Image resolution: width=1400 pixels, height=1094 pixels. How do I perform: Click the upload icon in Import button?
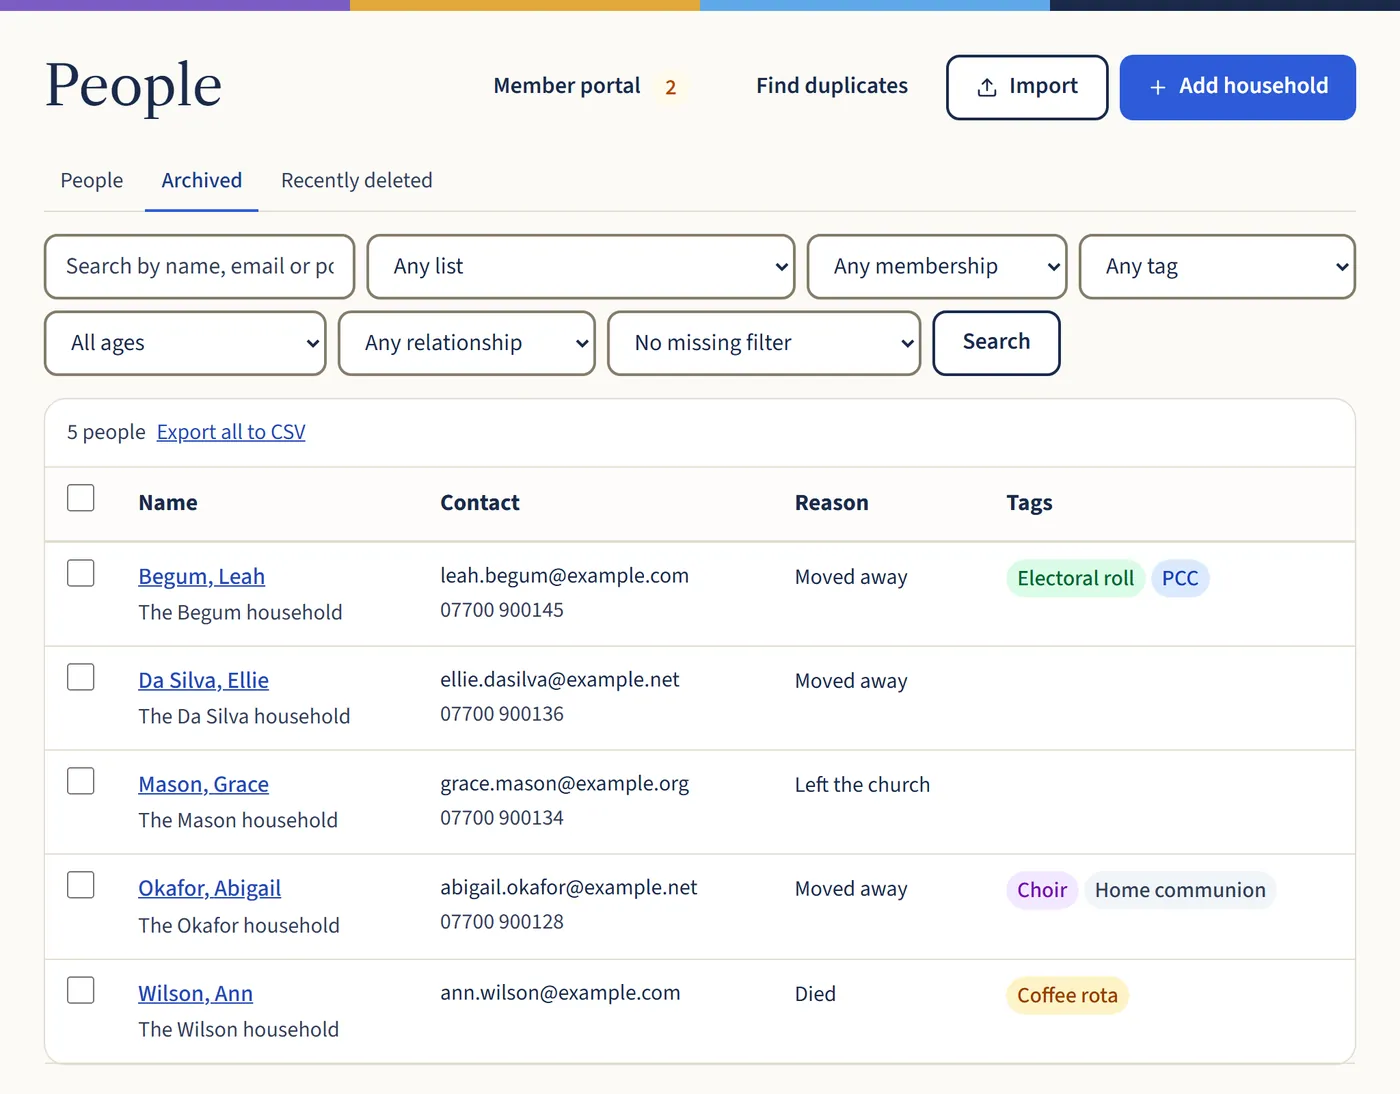tap(987, 87)
